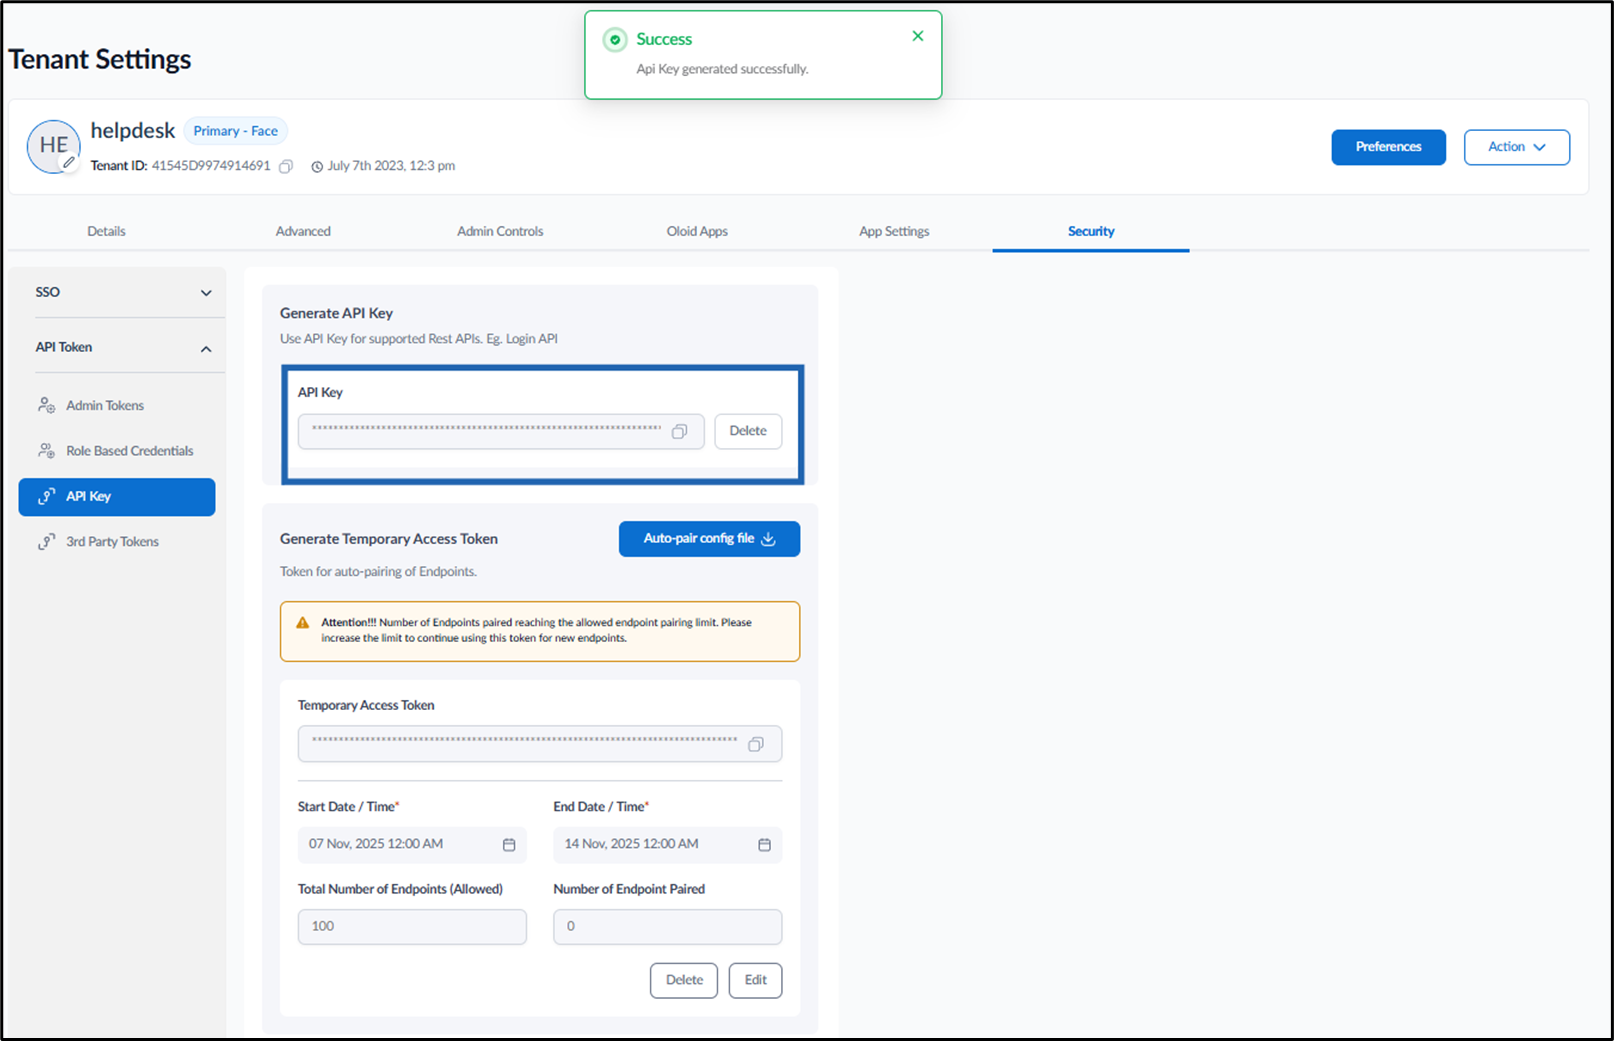Delete the generated API Key
1614x1041 pixels.
(748, 431)
